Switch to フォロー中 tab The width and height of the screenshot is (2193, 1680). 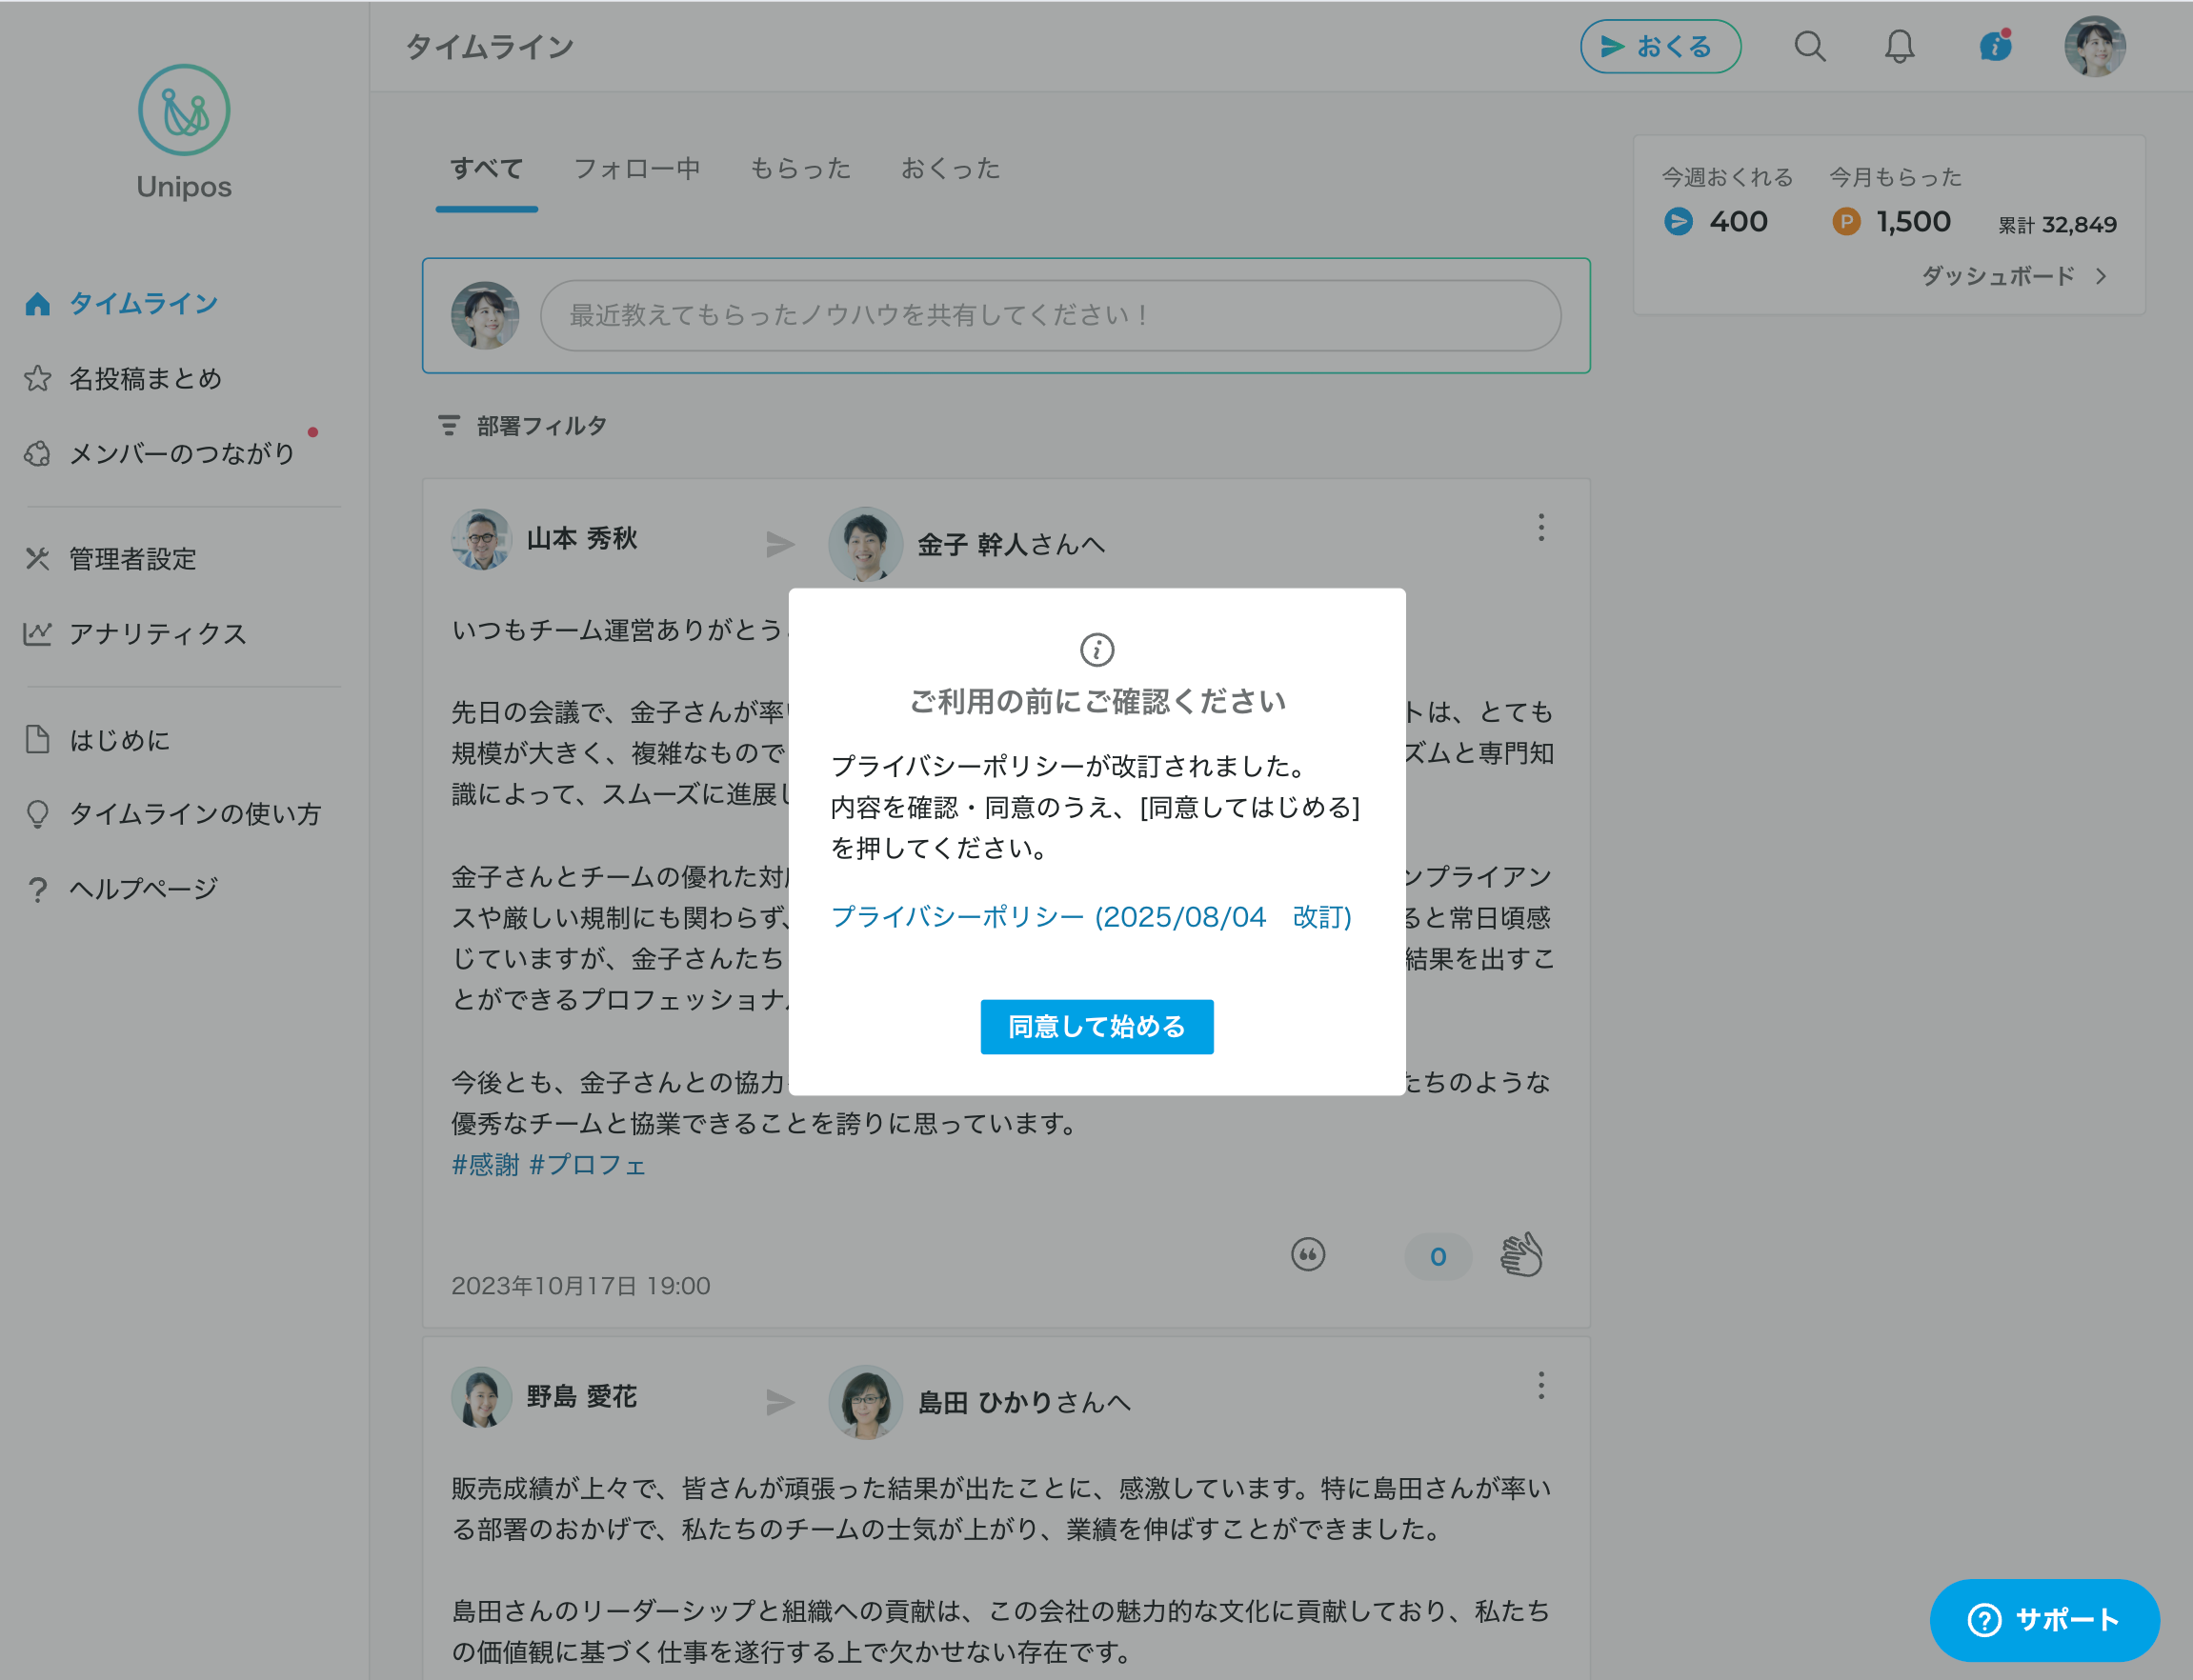(x=637, y=169)
